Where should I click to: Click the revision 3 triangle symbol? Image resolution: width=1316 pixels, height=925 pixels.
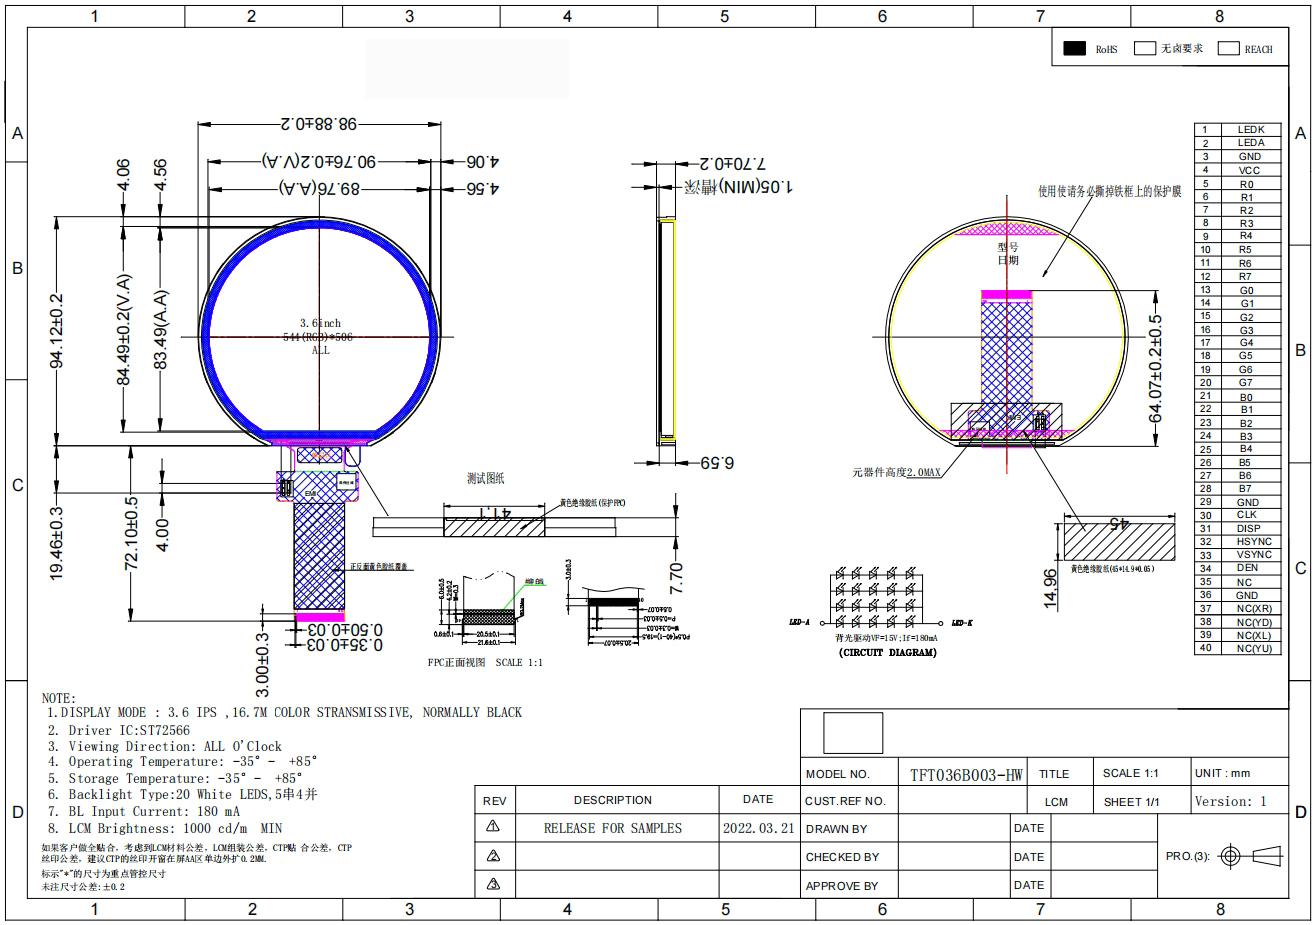tap(492, 884)
